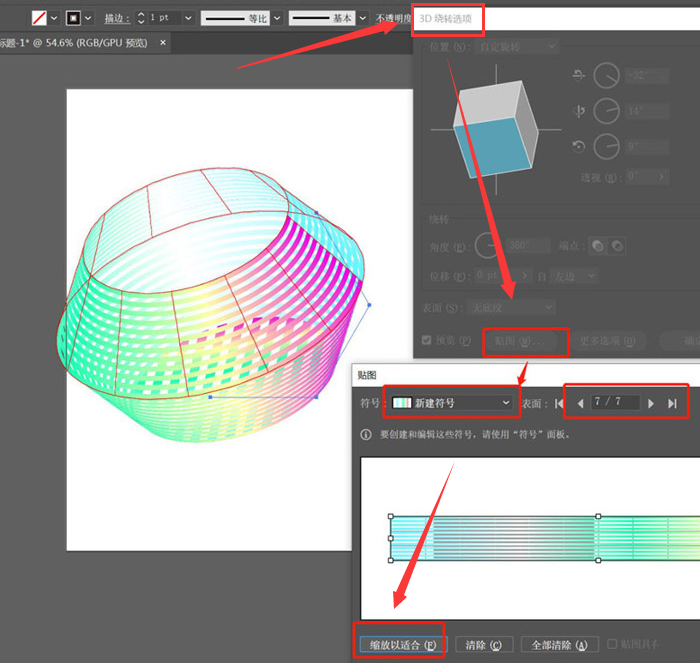Enable the 贴图具有 checkbox
This screenshot has height=663, width=700.
point(612,645)
